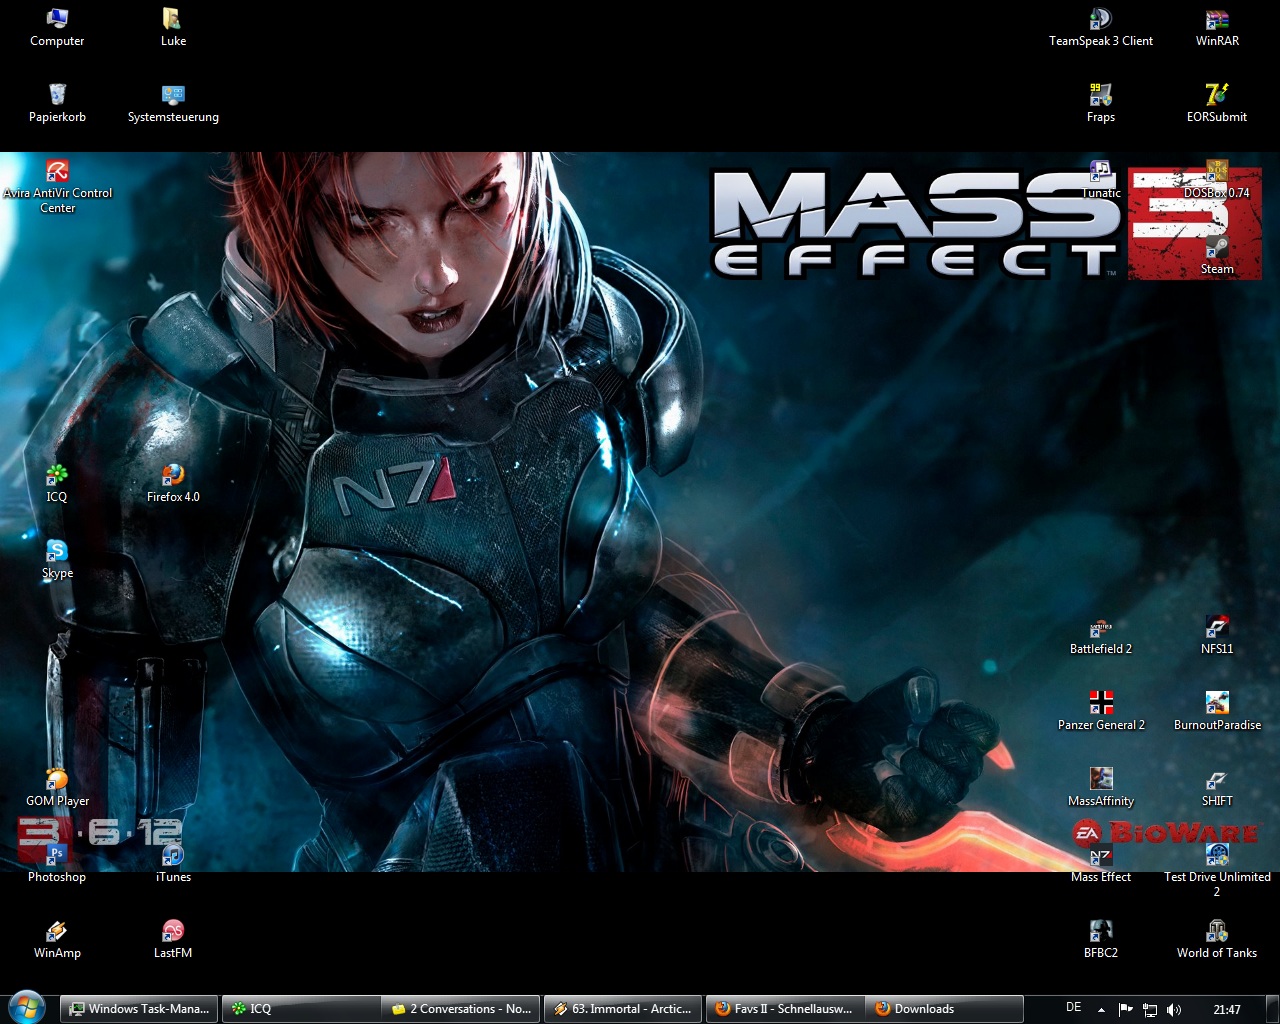The height and width of the screenshot is (1024, 1280).
Task: Select the iTunes desktop shortcut
Action: (173, 863)
